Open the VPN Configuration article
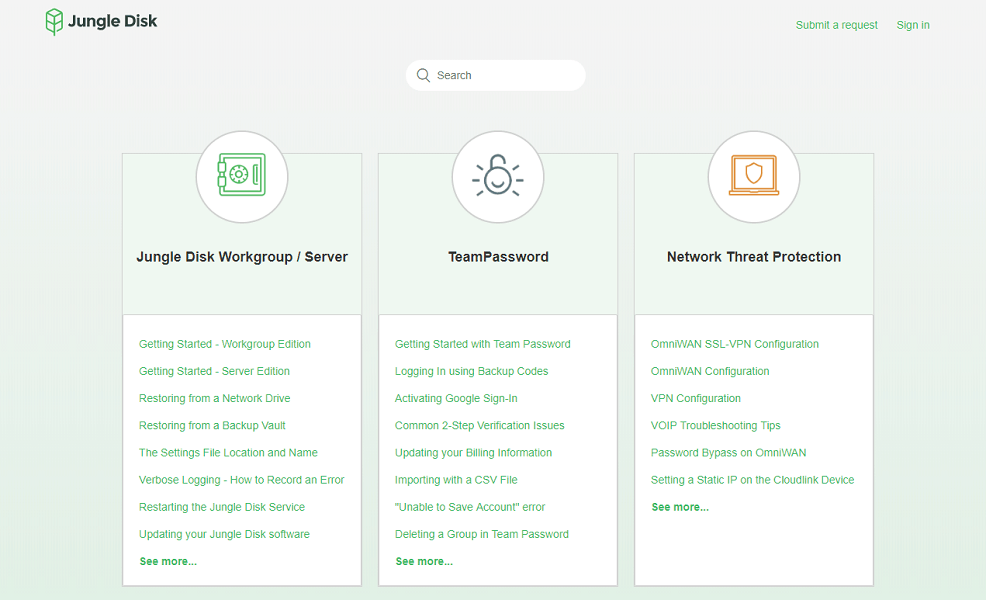The height and width of the screenshot is (600, 986). pyautogui.click(x=695, y=398)
